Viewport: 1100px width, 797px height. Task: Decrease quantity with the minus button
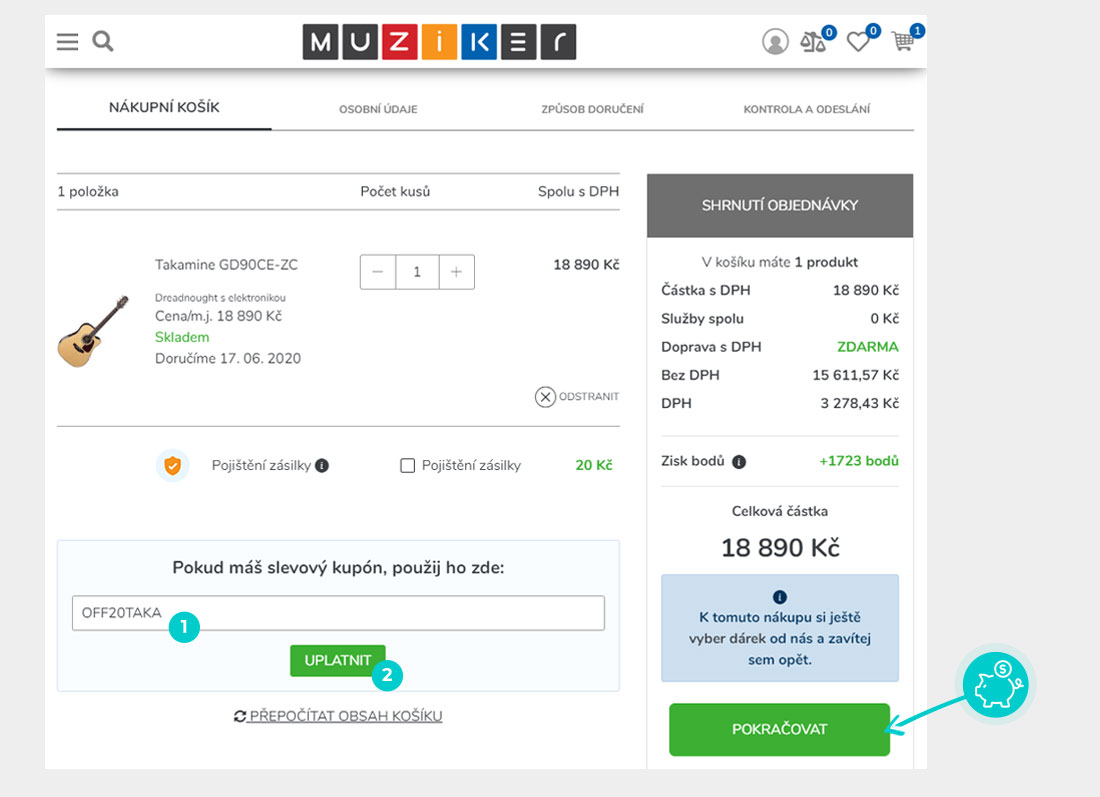click(x=378, y=272)
